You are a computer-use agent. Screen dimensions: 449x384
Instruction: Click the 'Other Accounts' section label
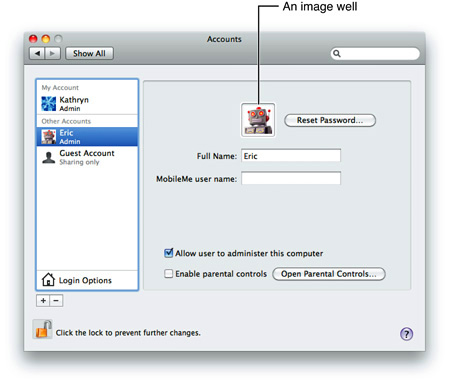coord(66,121)
